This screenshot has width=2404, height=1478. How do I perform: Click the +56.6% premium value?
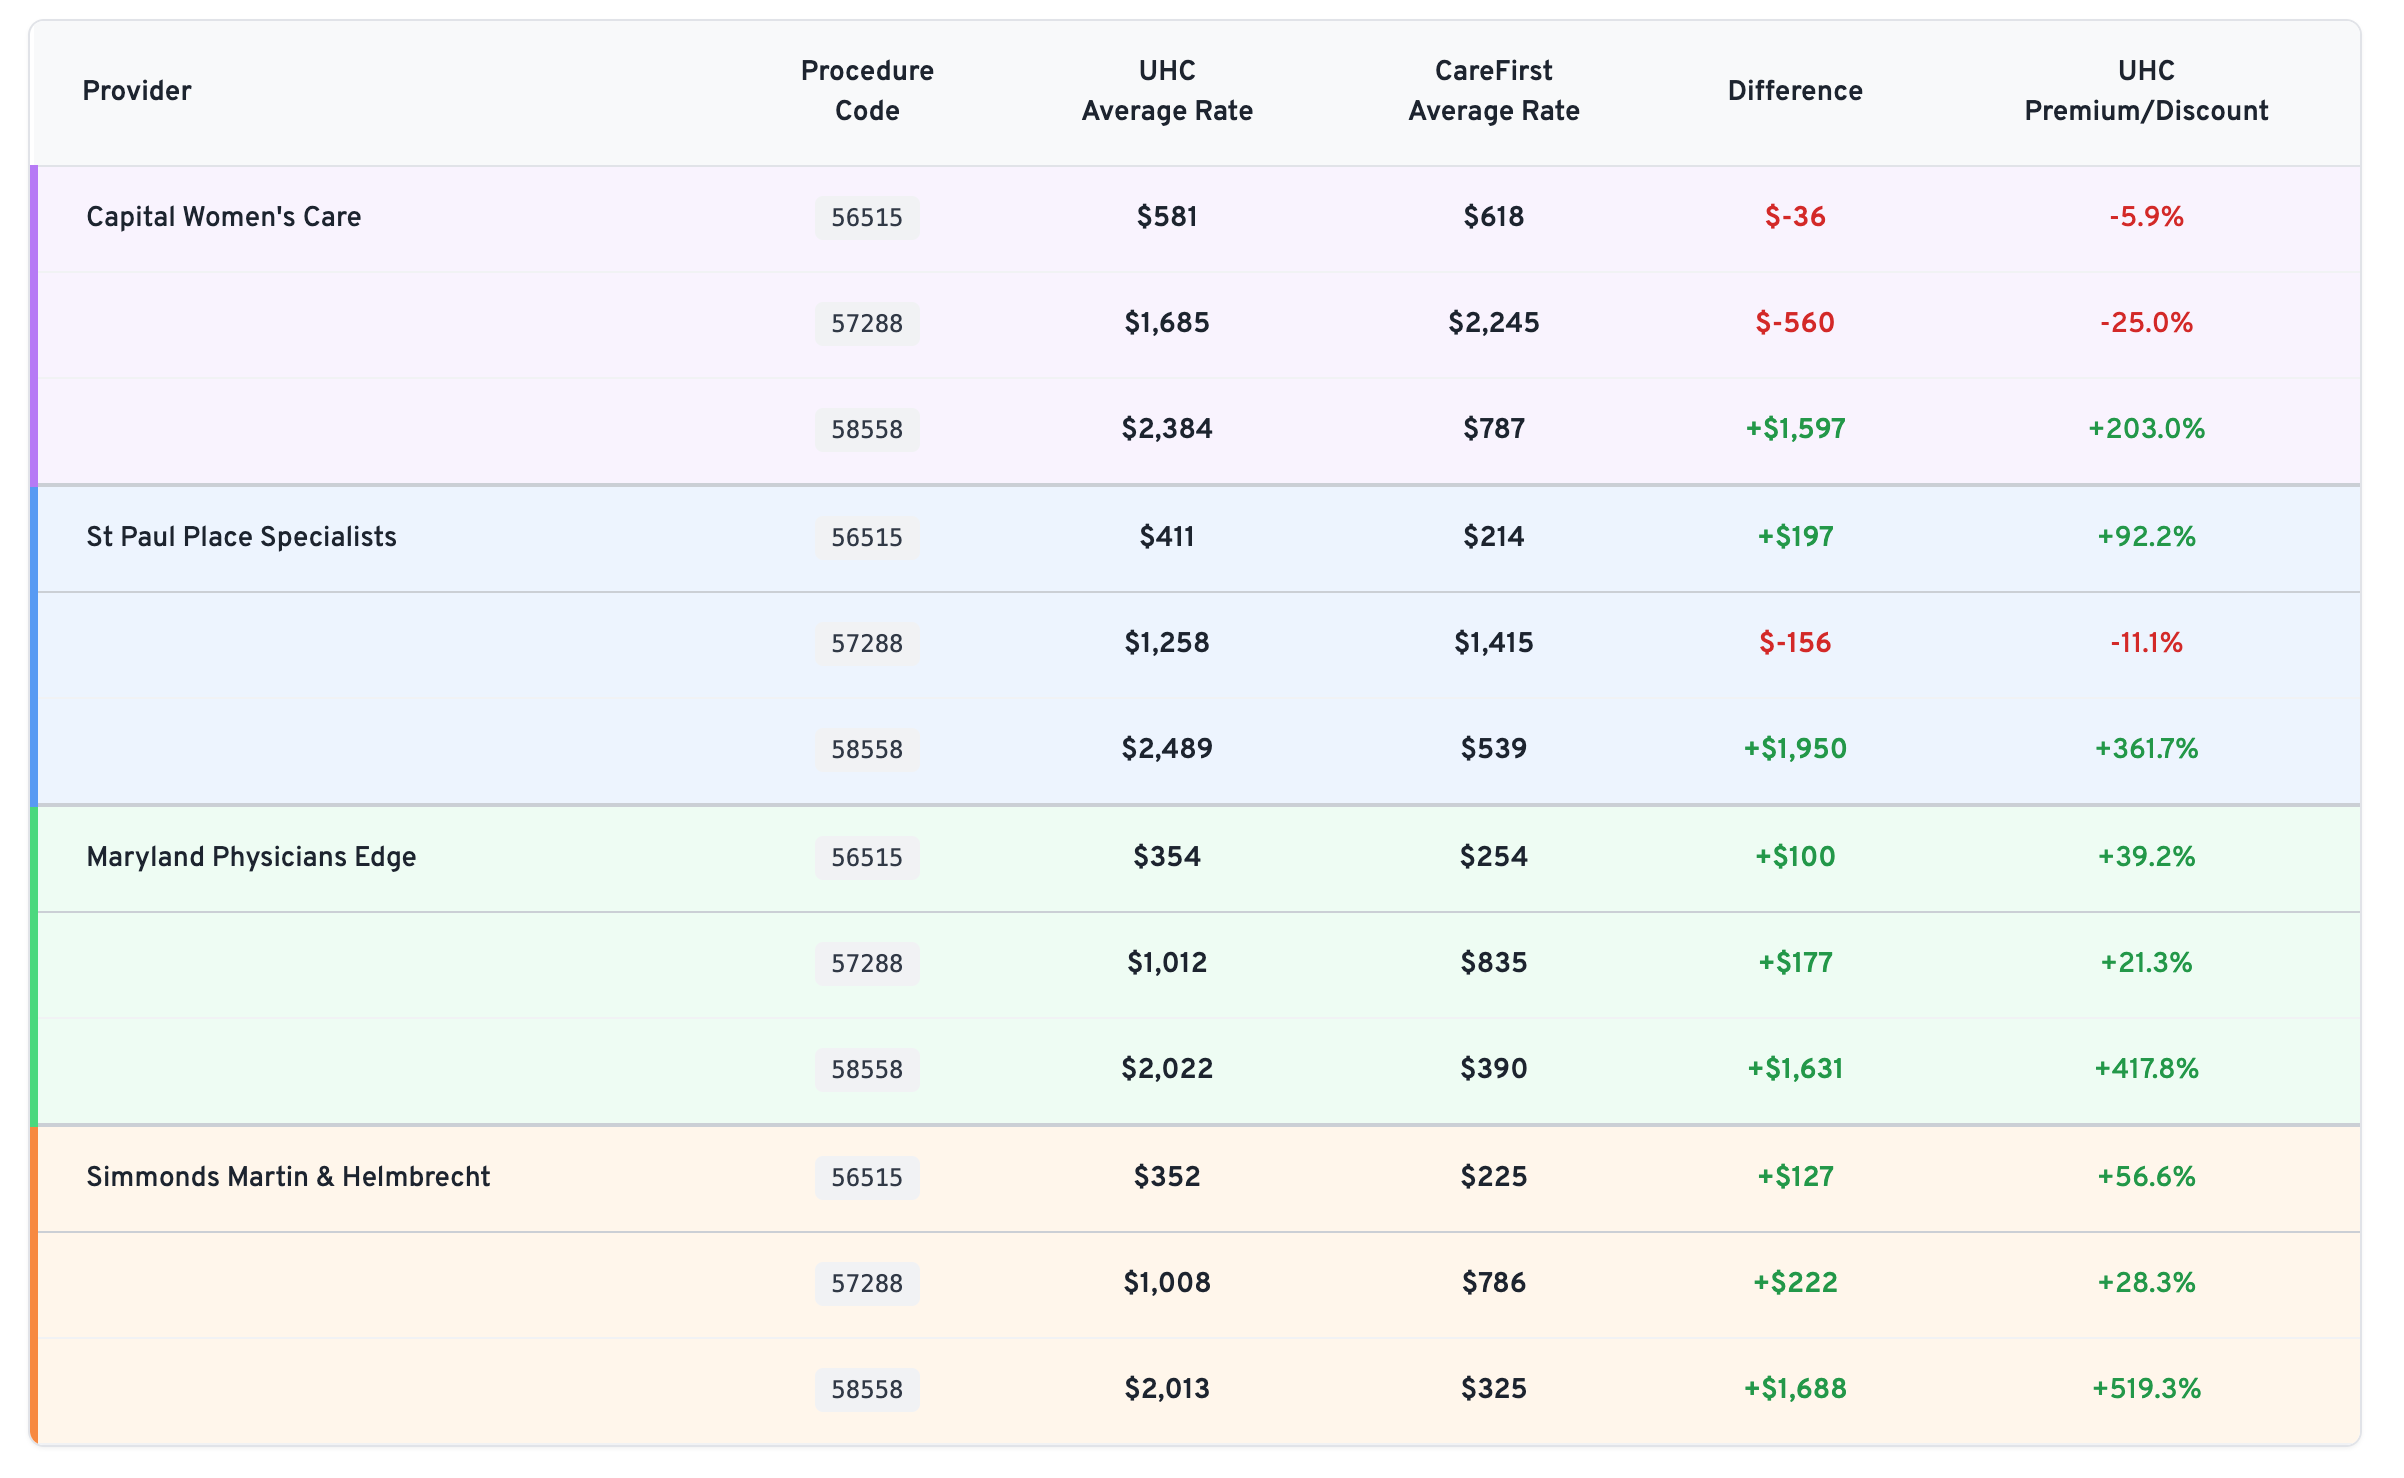(2146, 1177)
